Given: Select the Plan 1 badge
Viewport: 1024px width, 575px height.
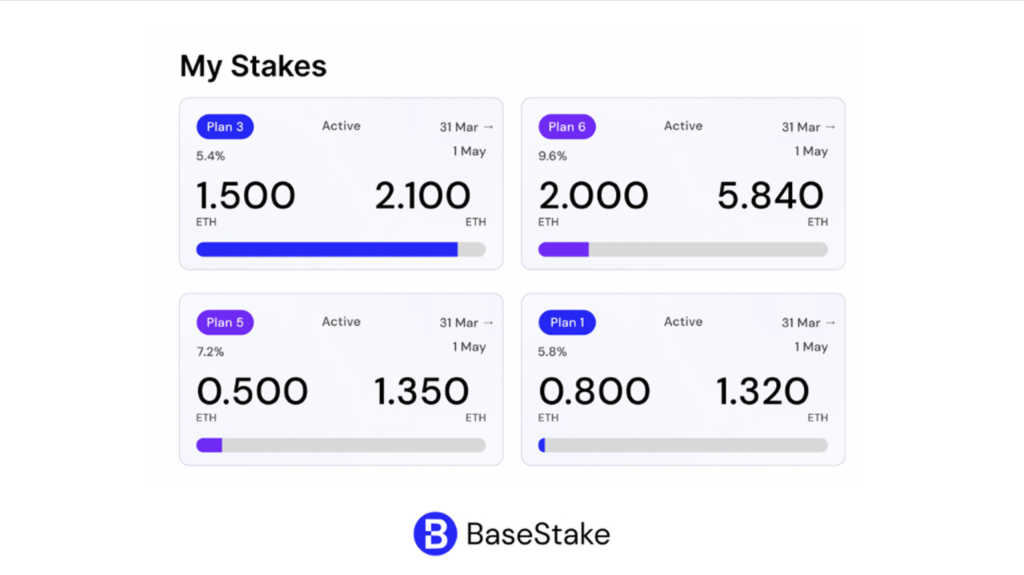Looking at the screenshot, I should (567, 323).
